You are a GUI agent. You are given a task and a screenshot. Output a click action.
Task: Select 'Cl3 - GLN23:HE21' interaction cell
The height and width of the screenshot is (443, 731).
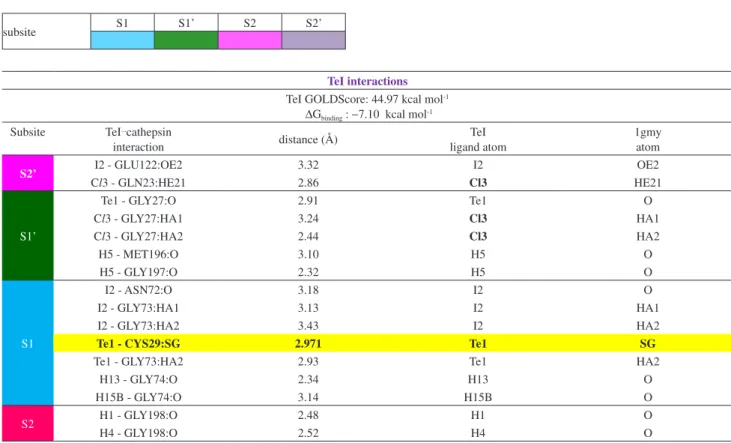click(x=138, y=183)
